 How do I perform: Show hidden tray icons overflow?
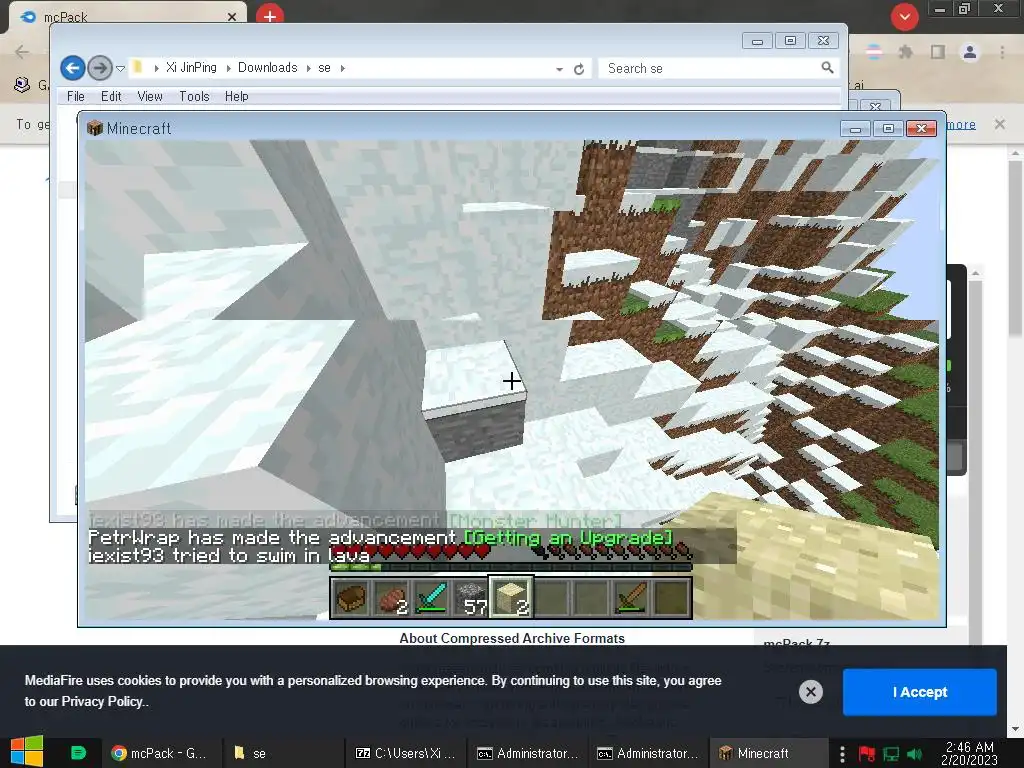tap(842, 754)
